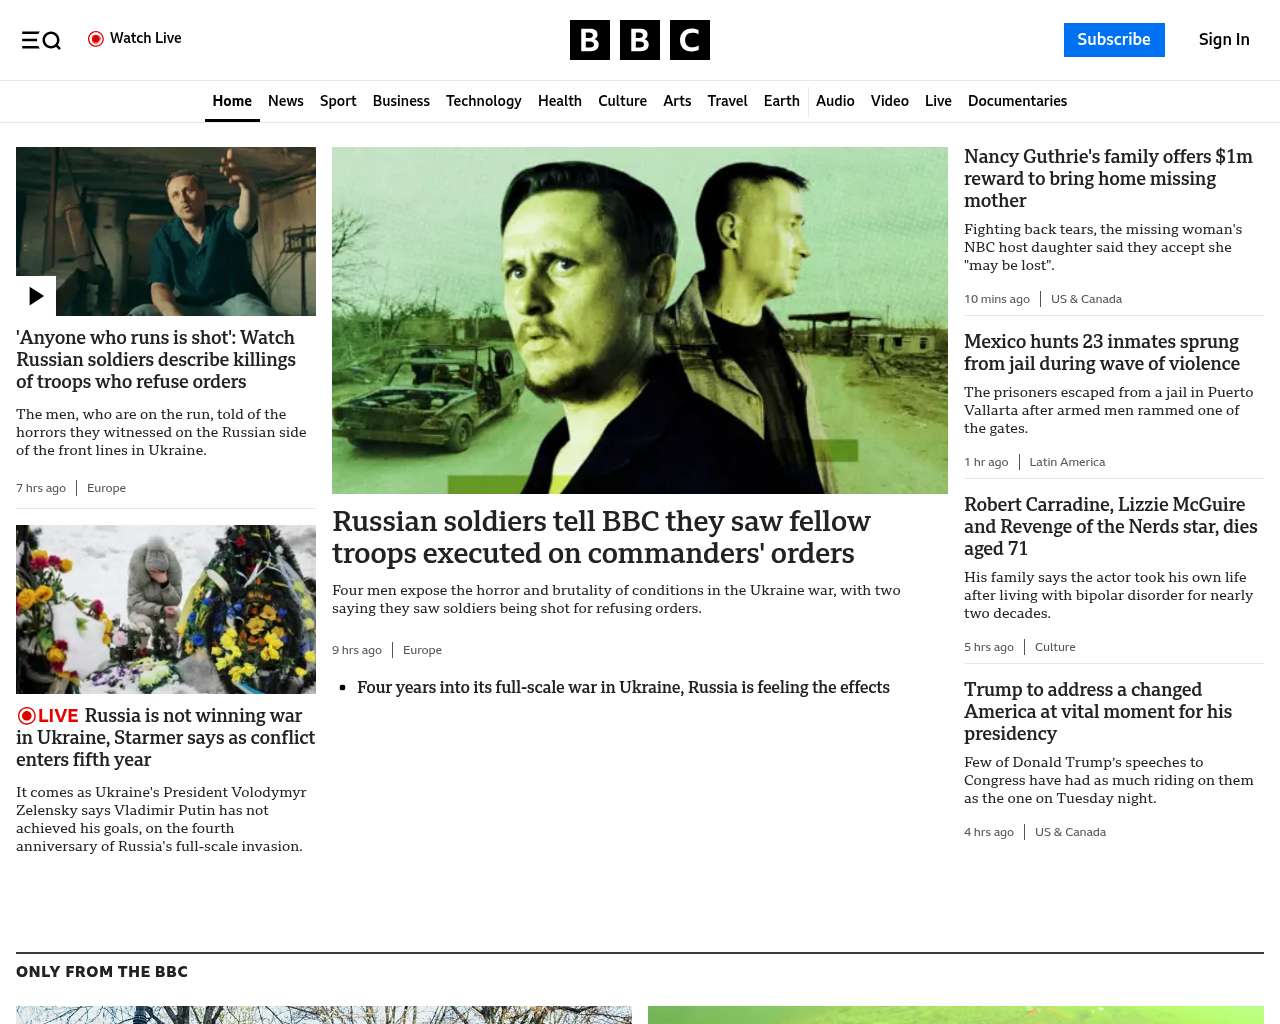1280x1024 pixels.
Task: Go to the News section
Action: pos(286,101)
